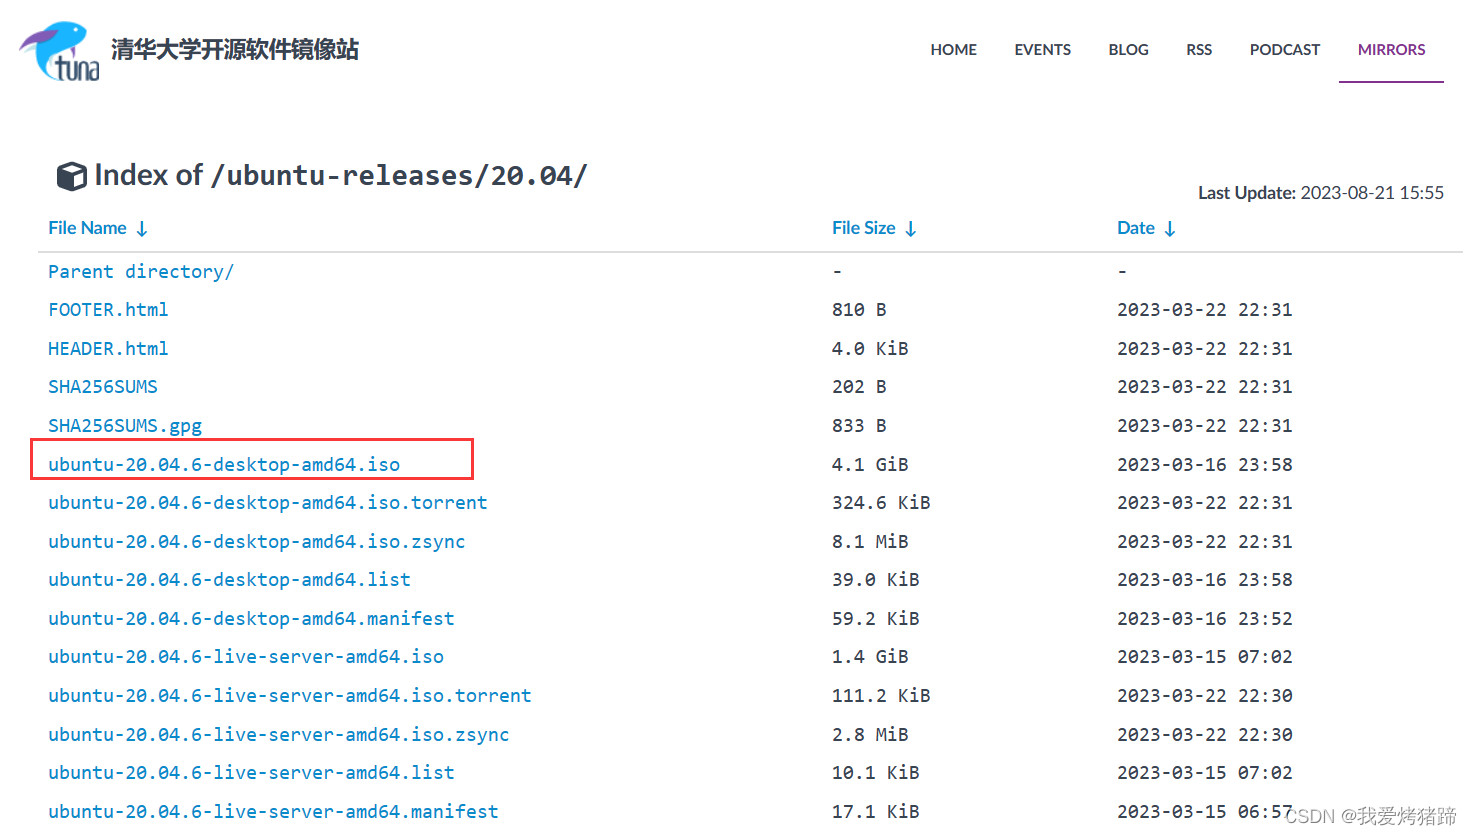Screen dimensions: 1472x835
Task: Click the 810 B size of FOOTER.html
Action: 859,310
